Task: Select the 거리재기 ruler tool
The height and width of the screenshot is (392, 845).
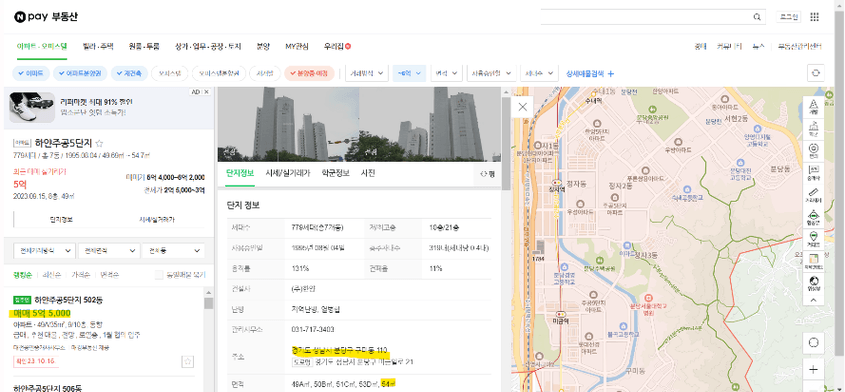Action: [x=814, y=195]
